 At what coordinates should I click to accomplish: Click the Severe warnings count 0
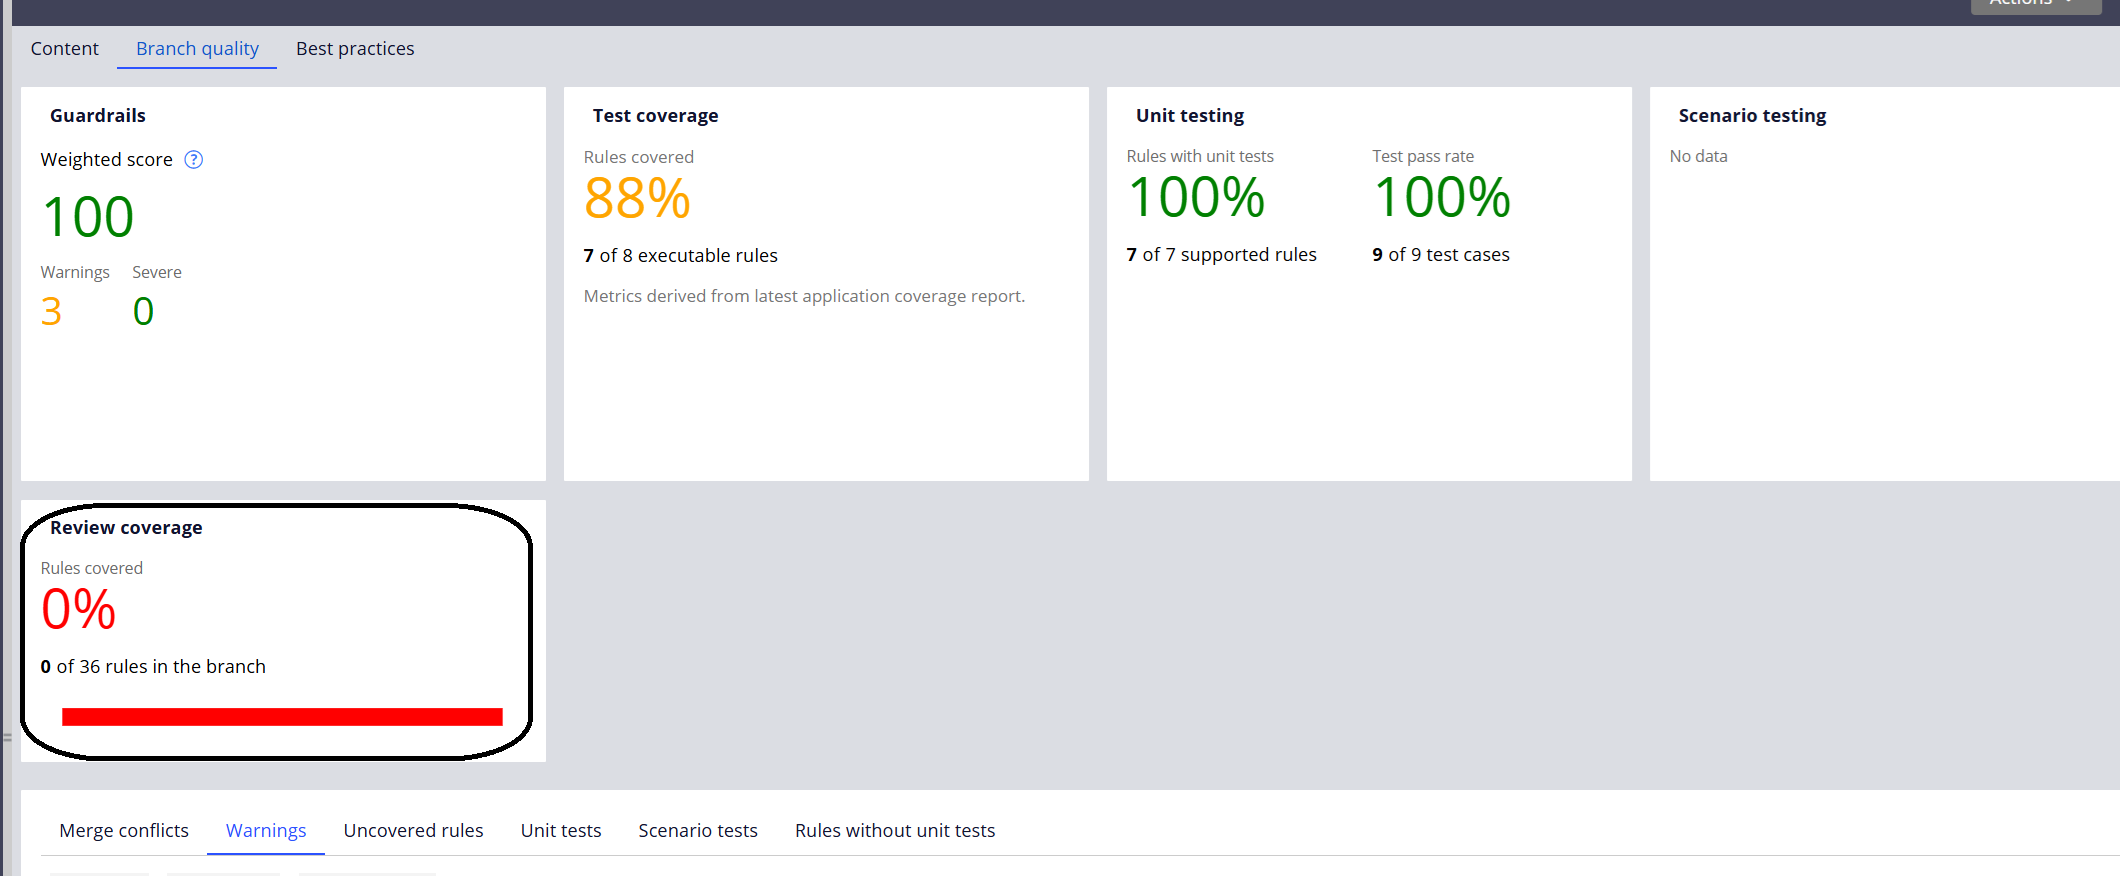[143, 312]
